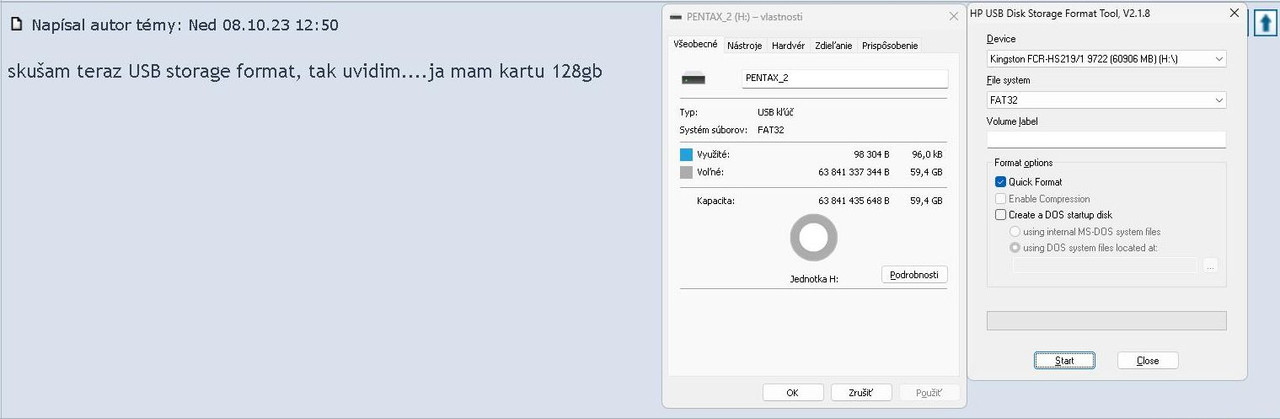Click the "96,0 kB" used size value
Viewport: 1280px width, 419px height.
click(926, 154)
